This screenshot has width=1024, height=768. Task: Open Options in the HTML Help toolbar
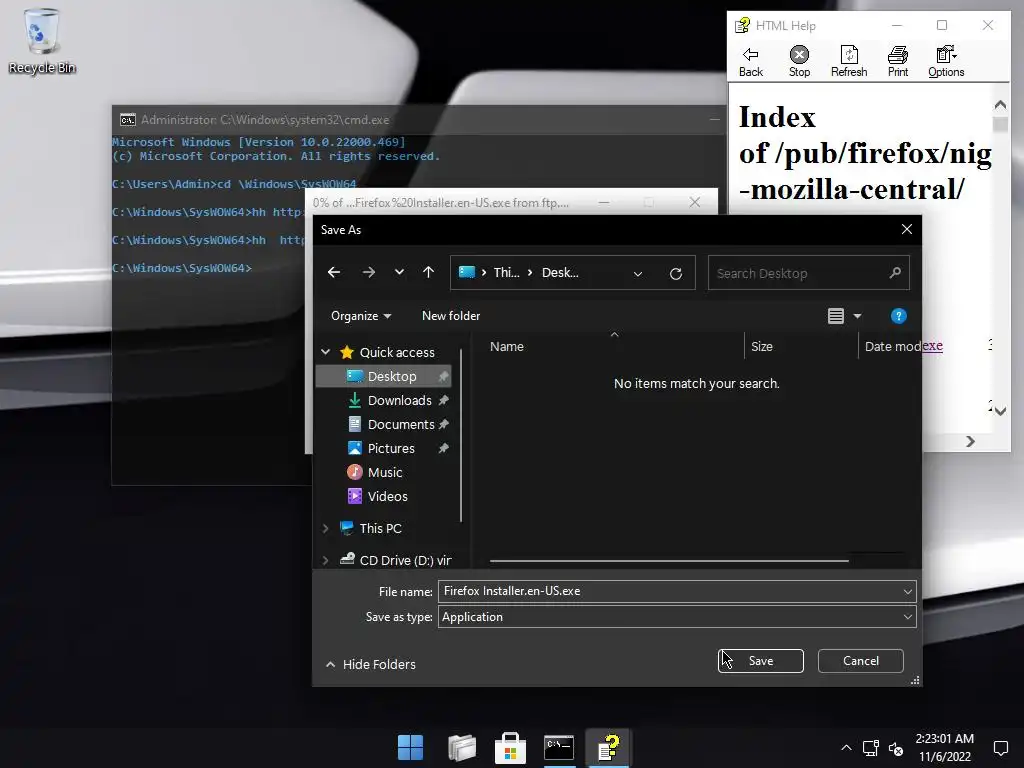(946, 62)
